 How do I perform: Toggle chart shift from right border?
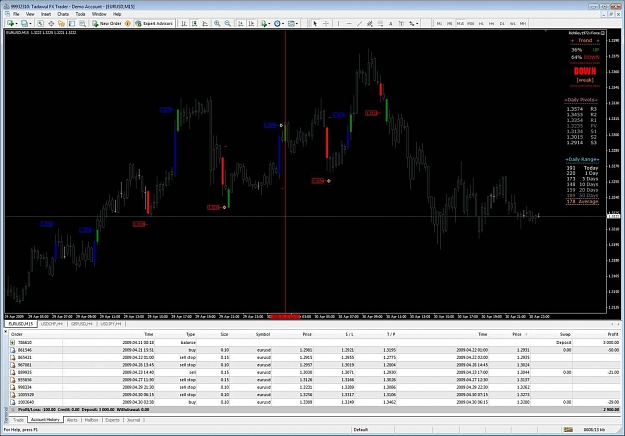(251, 24)
